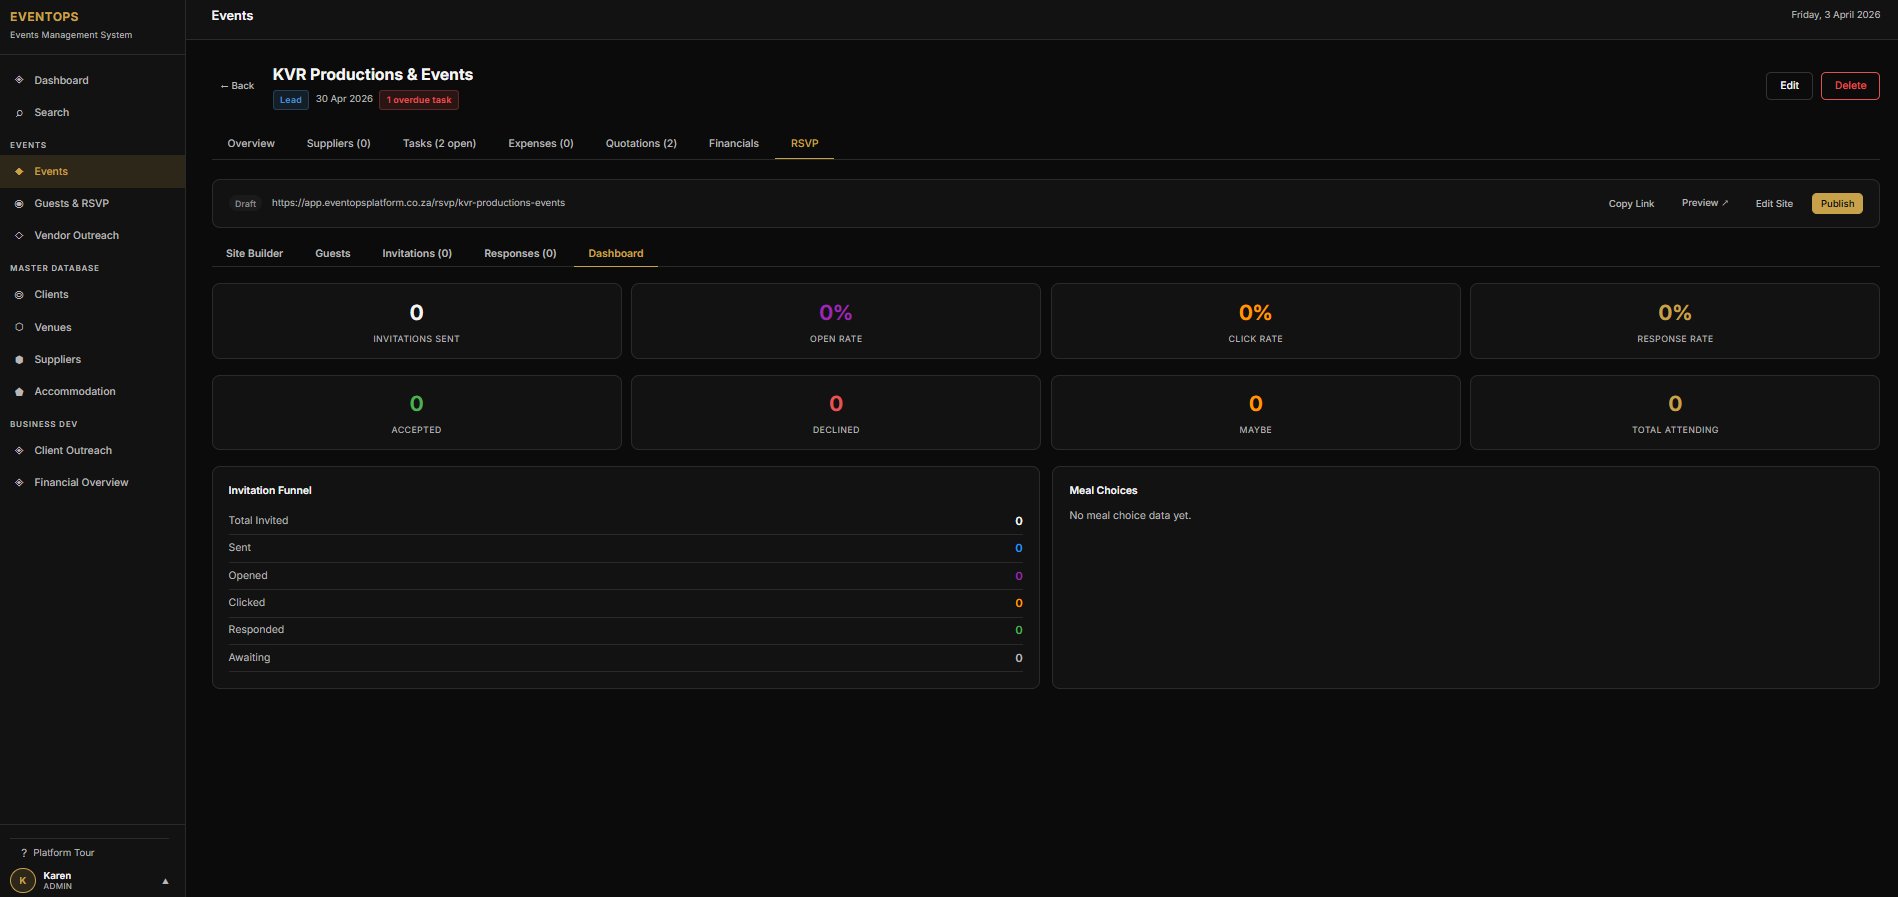Click the Events diamond icon in sidebar
The width and height of the screenshot is (1898, 897).
tap(19, 172)
